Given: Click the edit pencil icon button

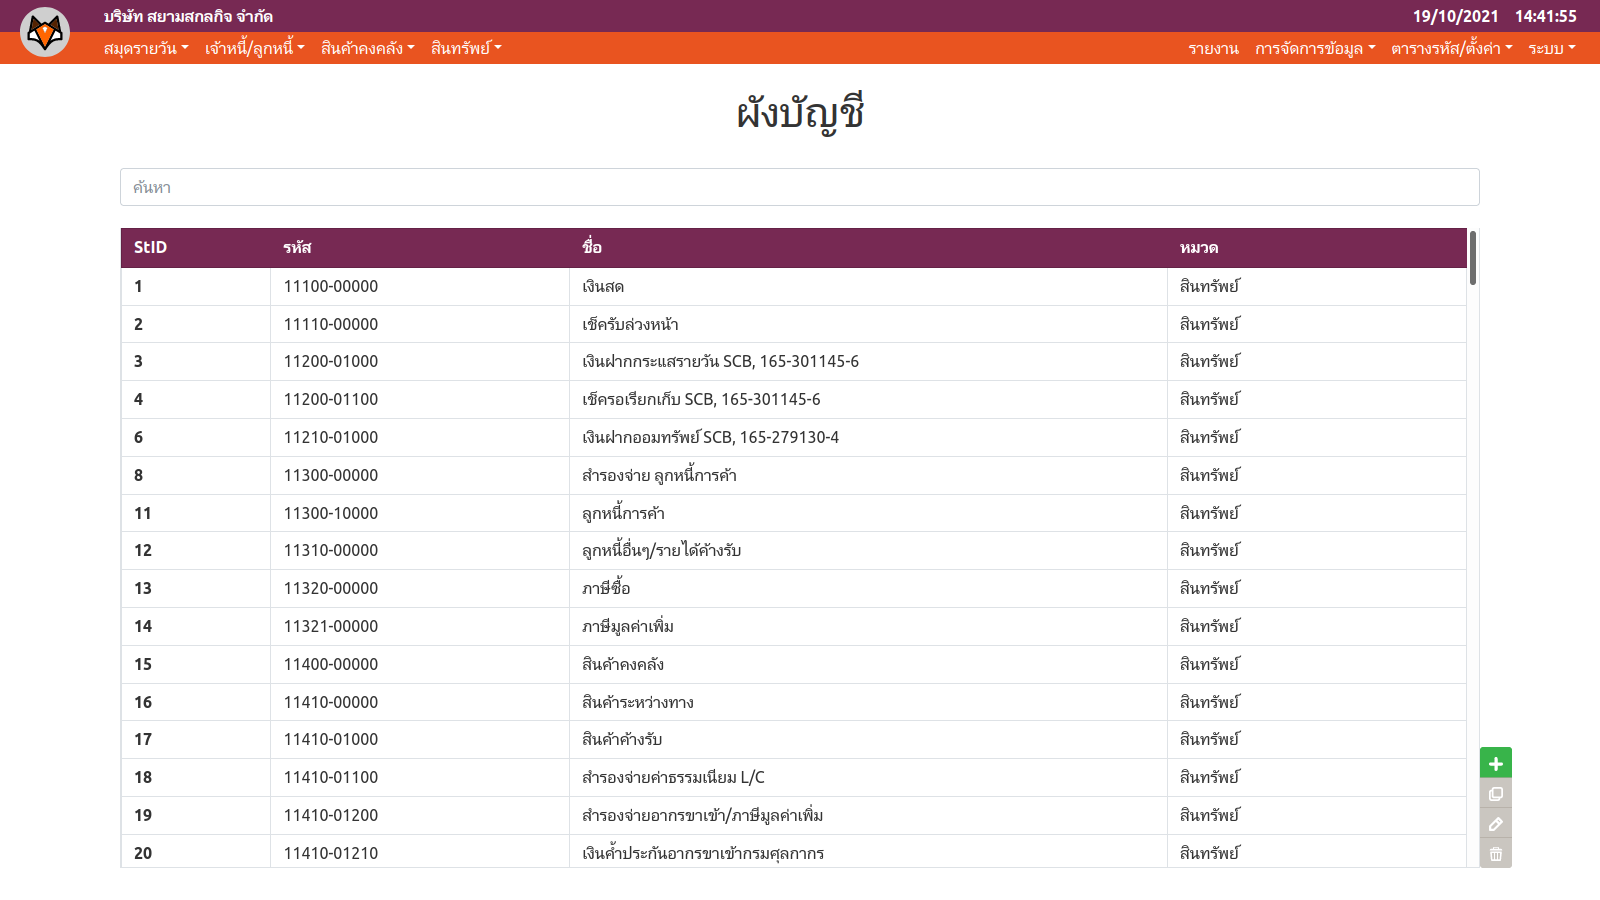Looking at the screenshot, I should pos(1496,824).
